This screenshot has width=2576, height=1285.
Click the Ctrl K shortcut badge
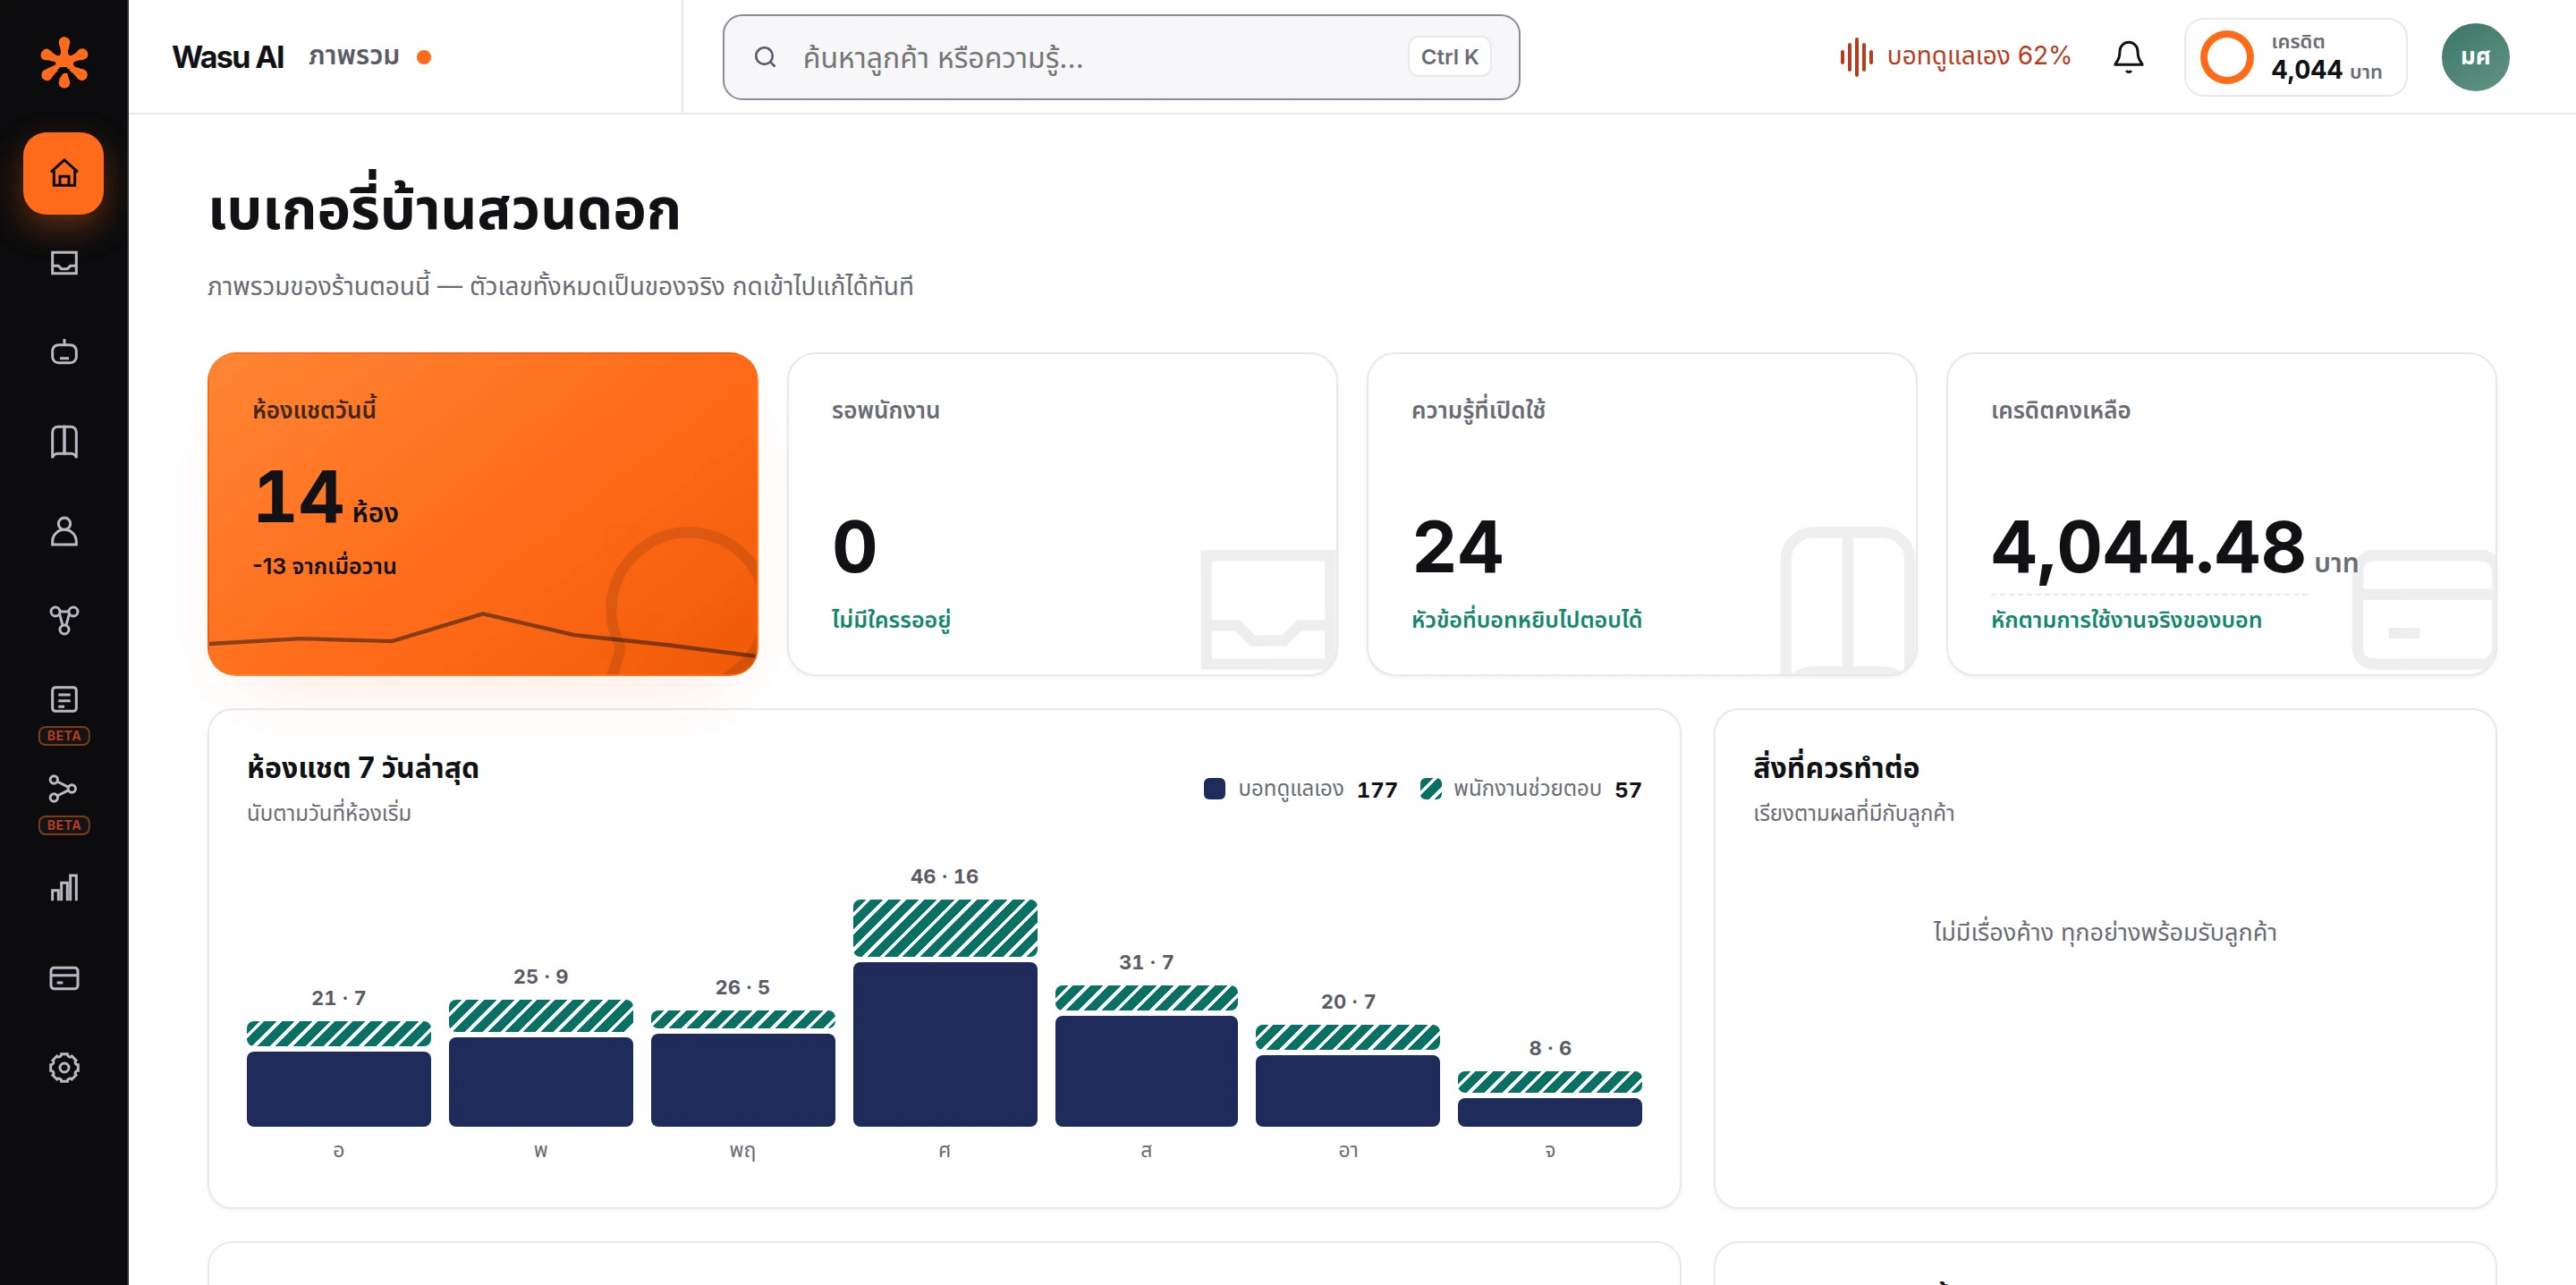click(1449, 57)
